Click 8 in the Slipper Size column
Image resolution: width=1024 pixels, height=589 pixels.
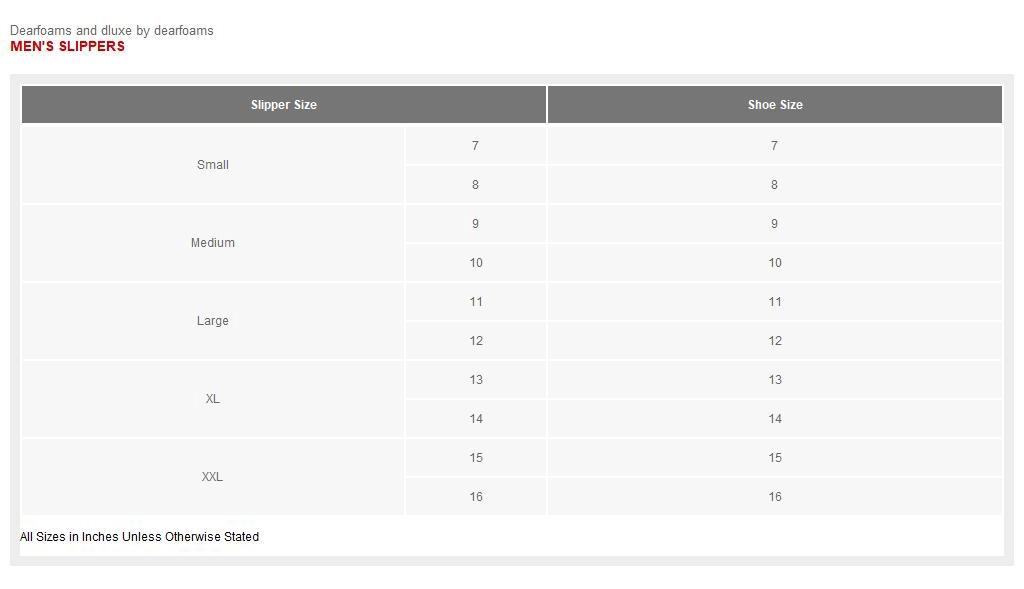[475, 185]
